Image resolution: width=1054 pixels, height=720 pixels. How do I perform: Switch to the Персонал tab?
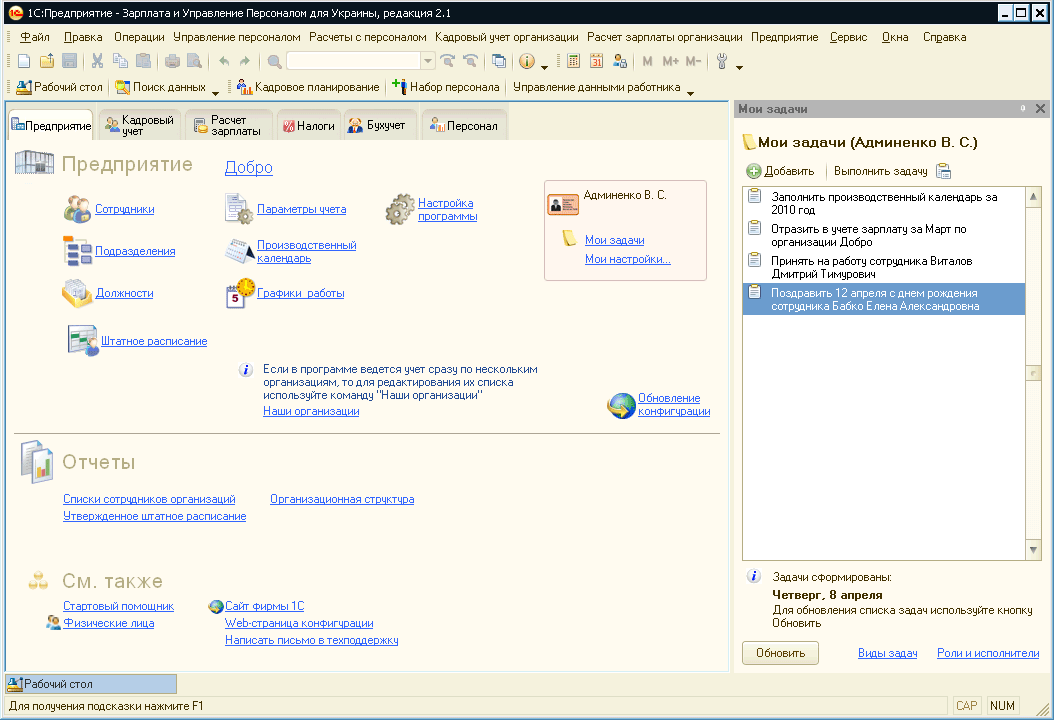click(x=464, y=125)
